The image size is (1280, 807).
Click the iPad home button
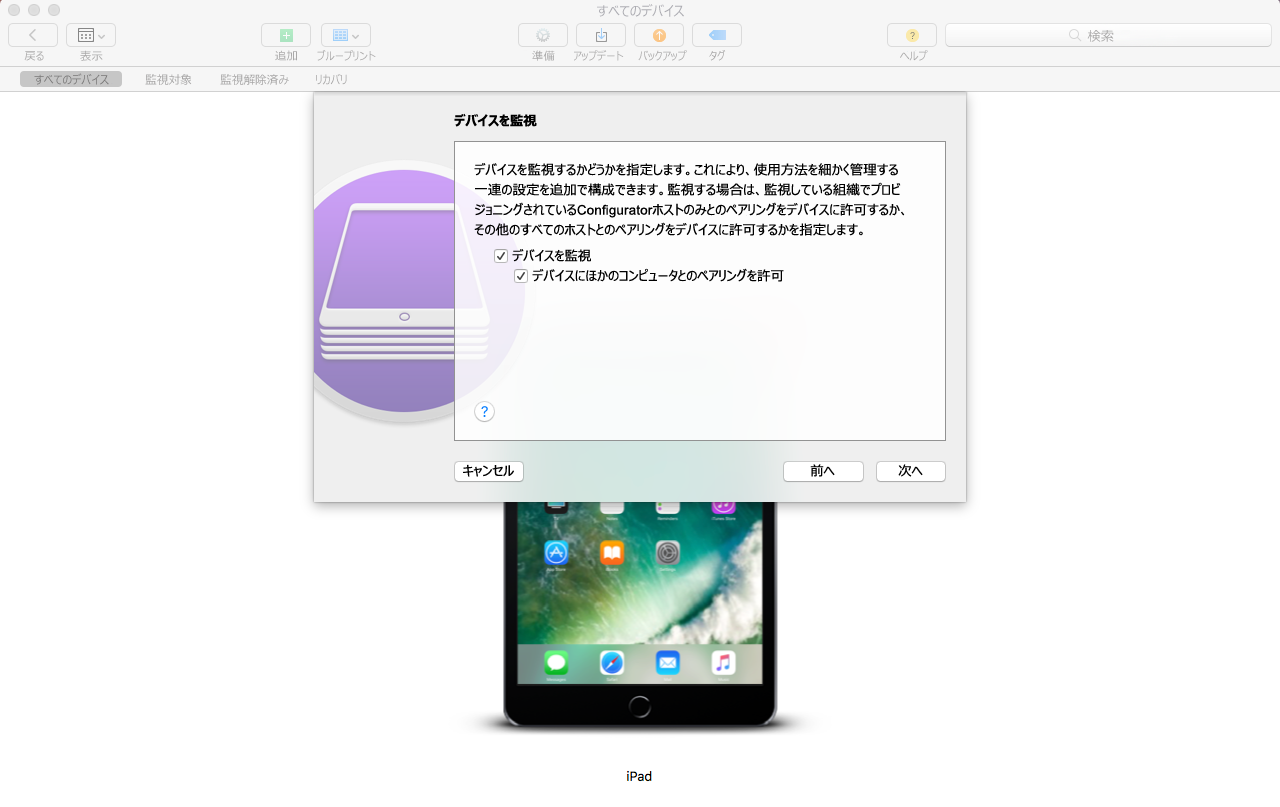tap(640, 705)
